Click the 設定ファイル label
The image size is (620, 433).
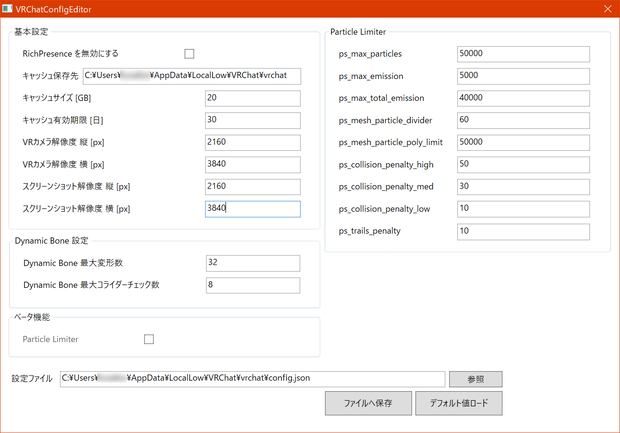pyautogui.click(x=32, y=379)
